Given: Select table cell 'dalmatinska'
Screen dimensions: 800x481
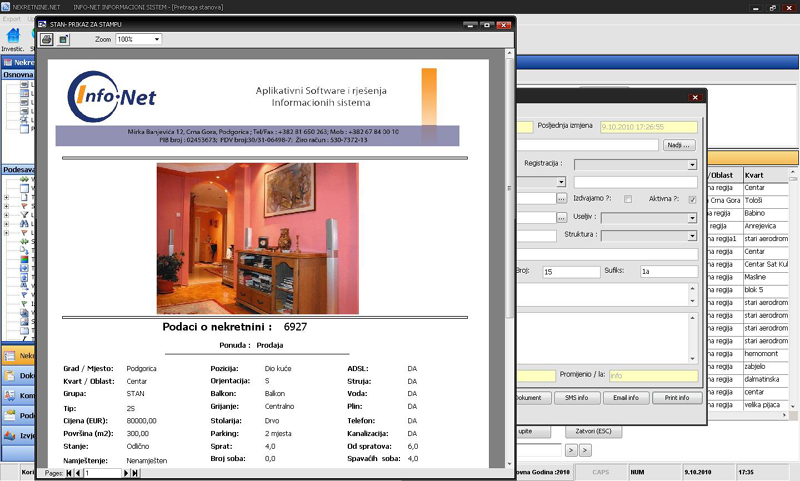Looking at the screenshot, I should [x=766, y=379].
